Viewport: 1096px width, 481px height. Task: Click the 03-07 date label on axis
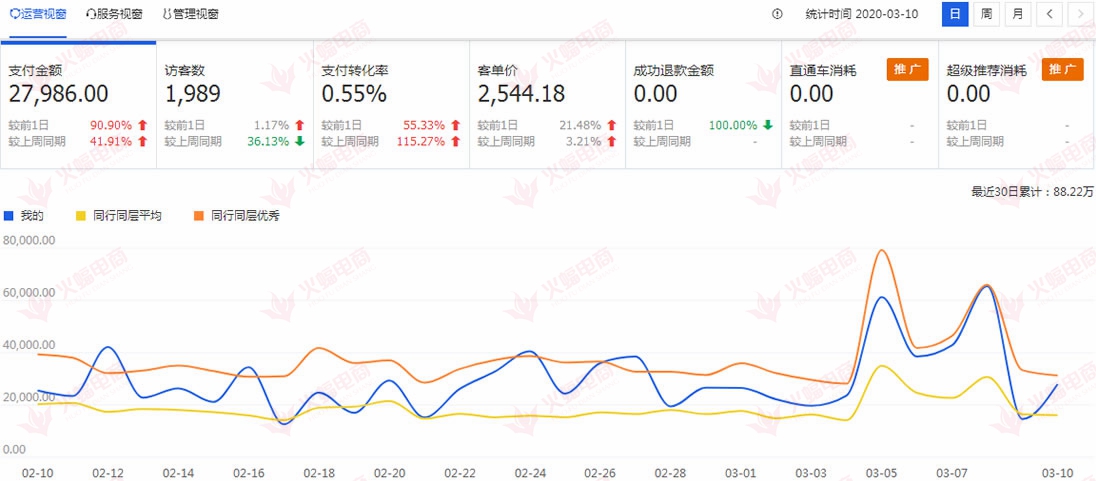tap(950, 473)
